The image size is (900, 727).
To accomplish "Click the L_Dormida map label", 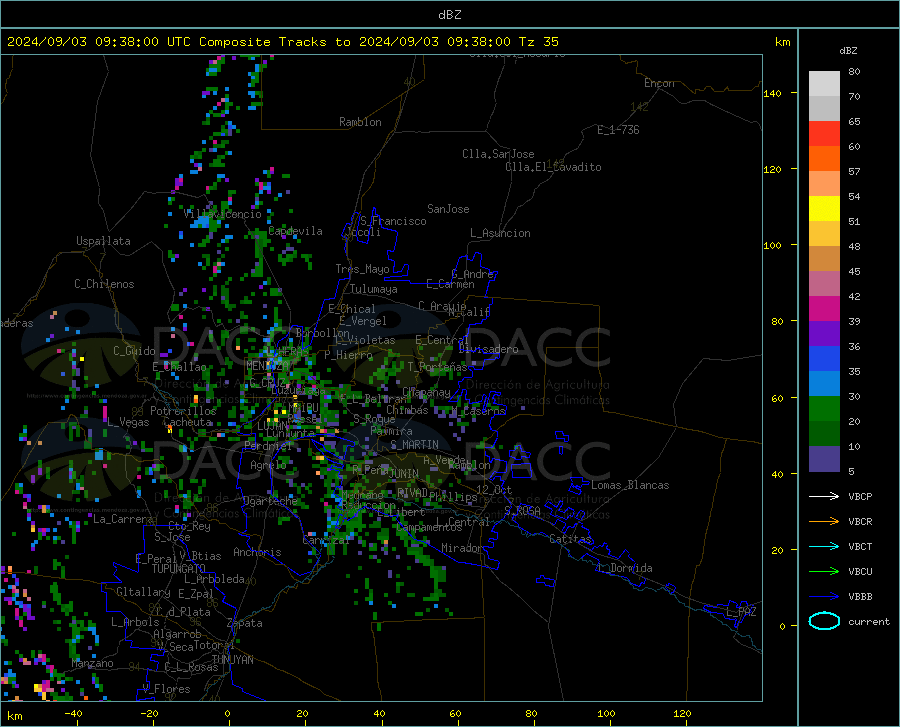I will click(x=624, y=568).
